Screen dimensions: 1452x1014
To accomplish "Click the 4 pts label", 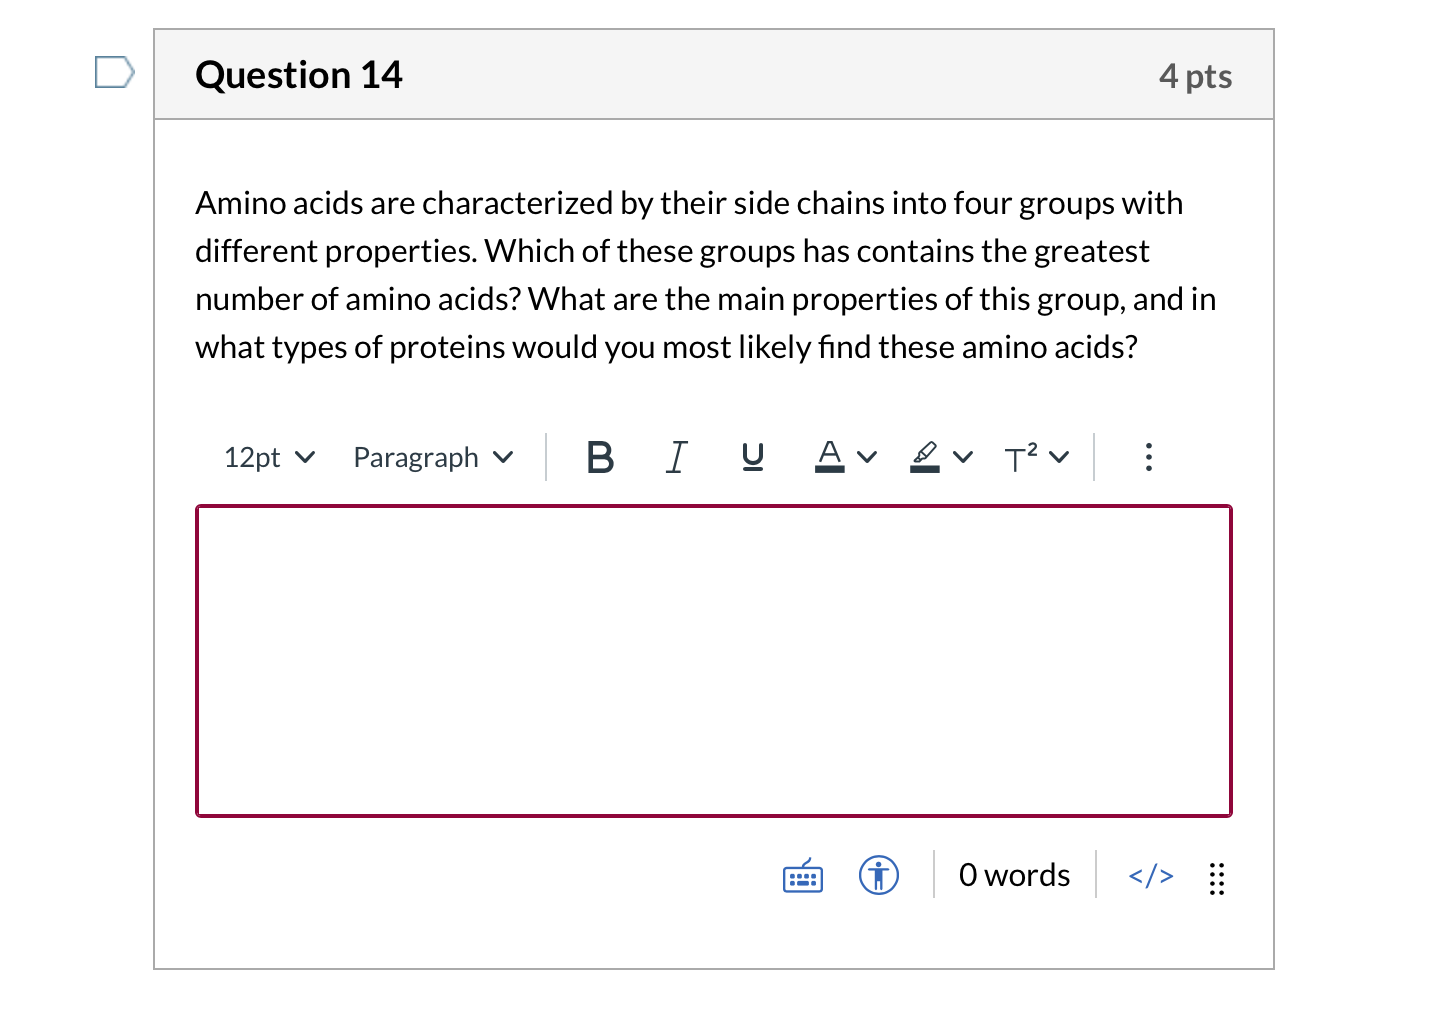I will coord(1196,75).
